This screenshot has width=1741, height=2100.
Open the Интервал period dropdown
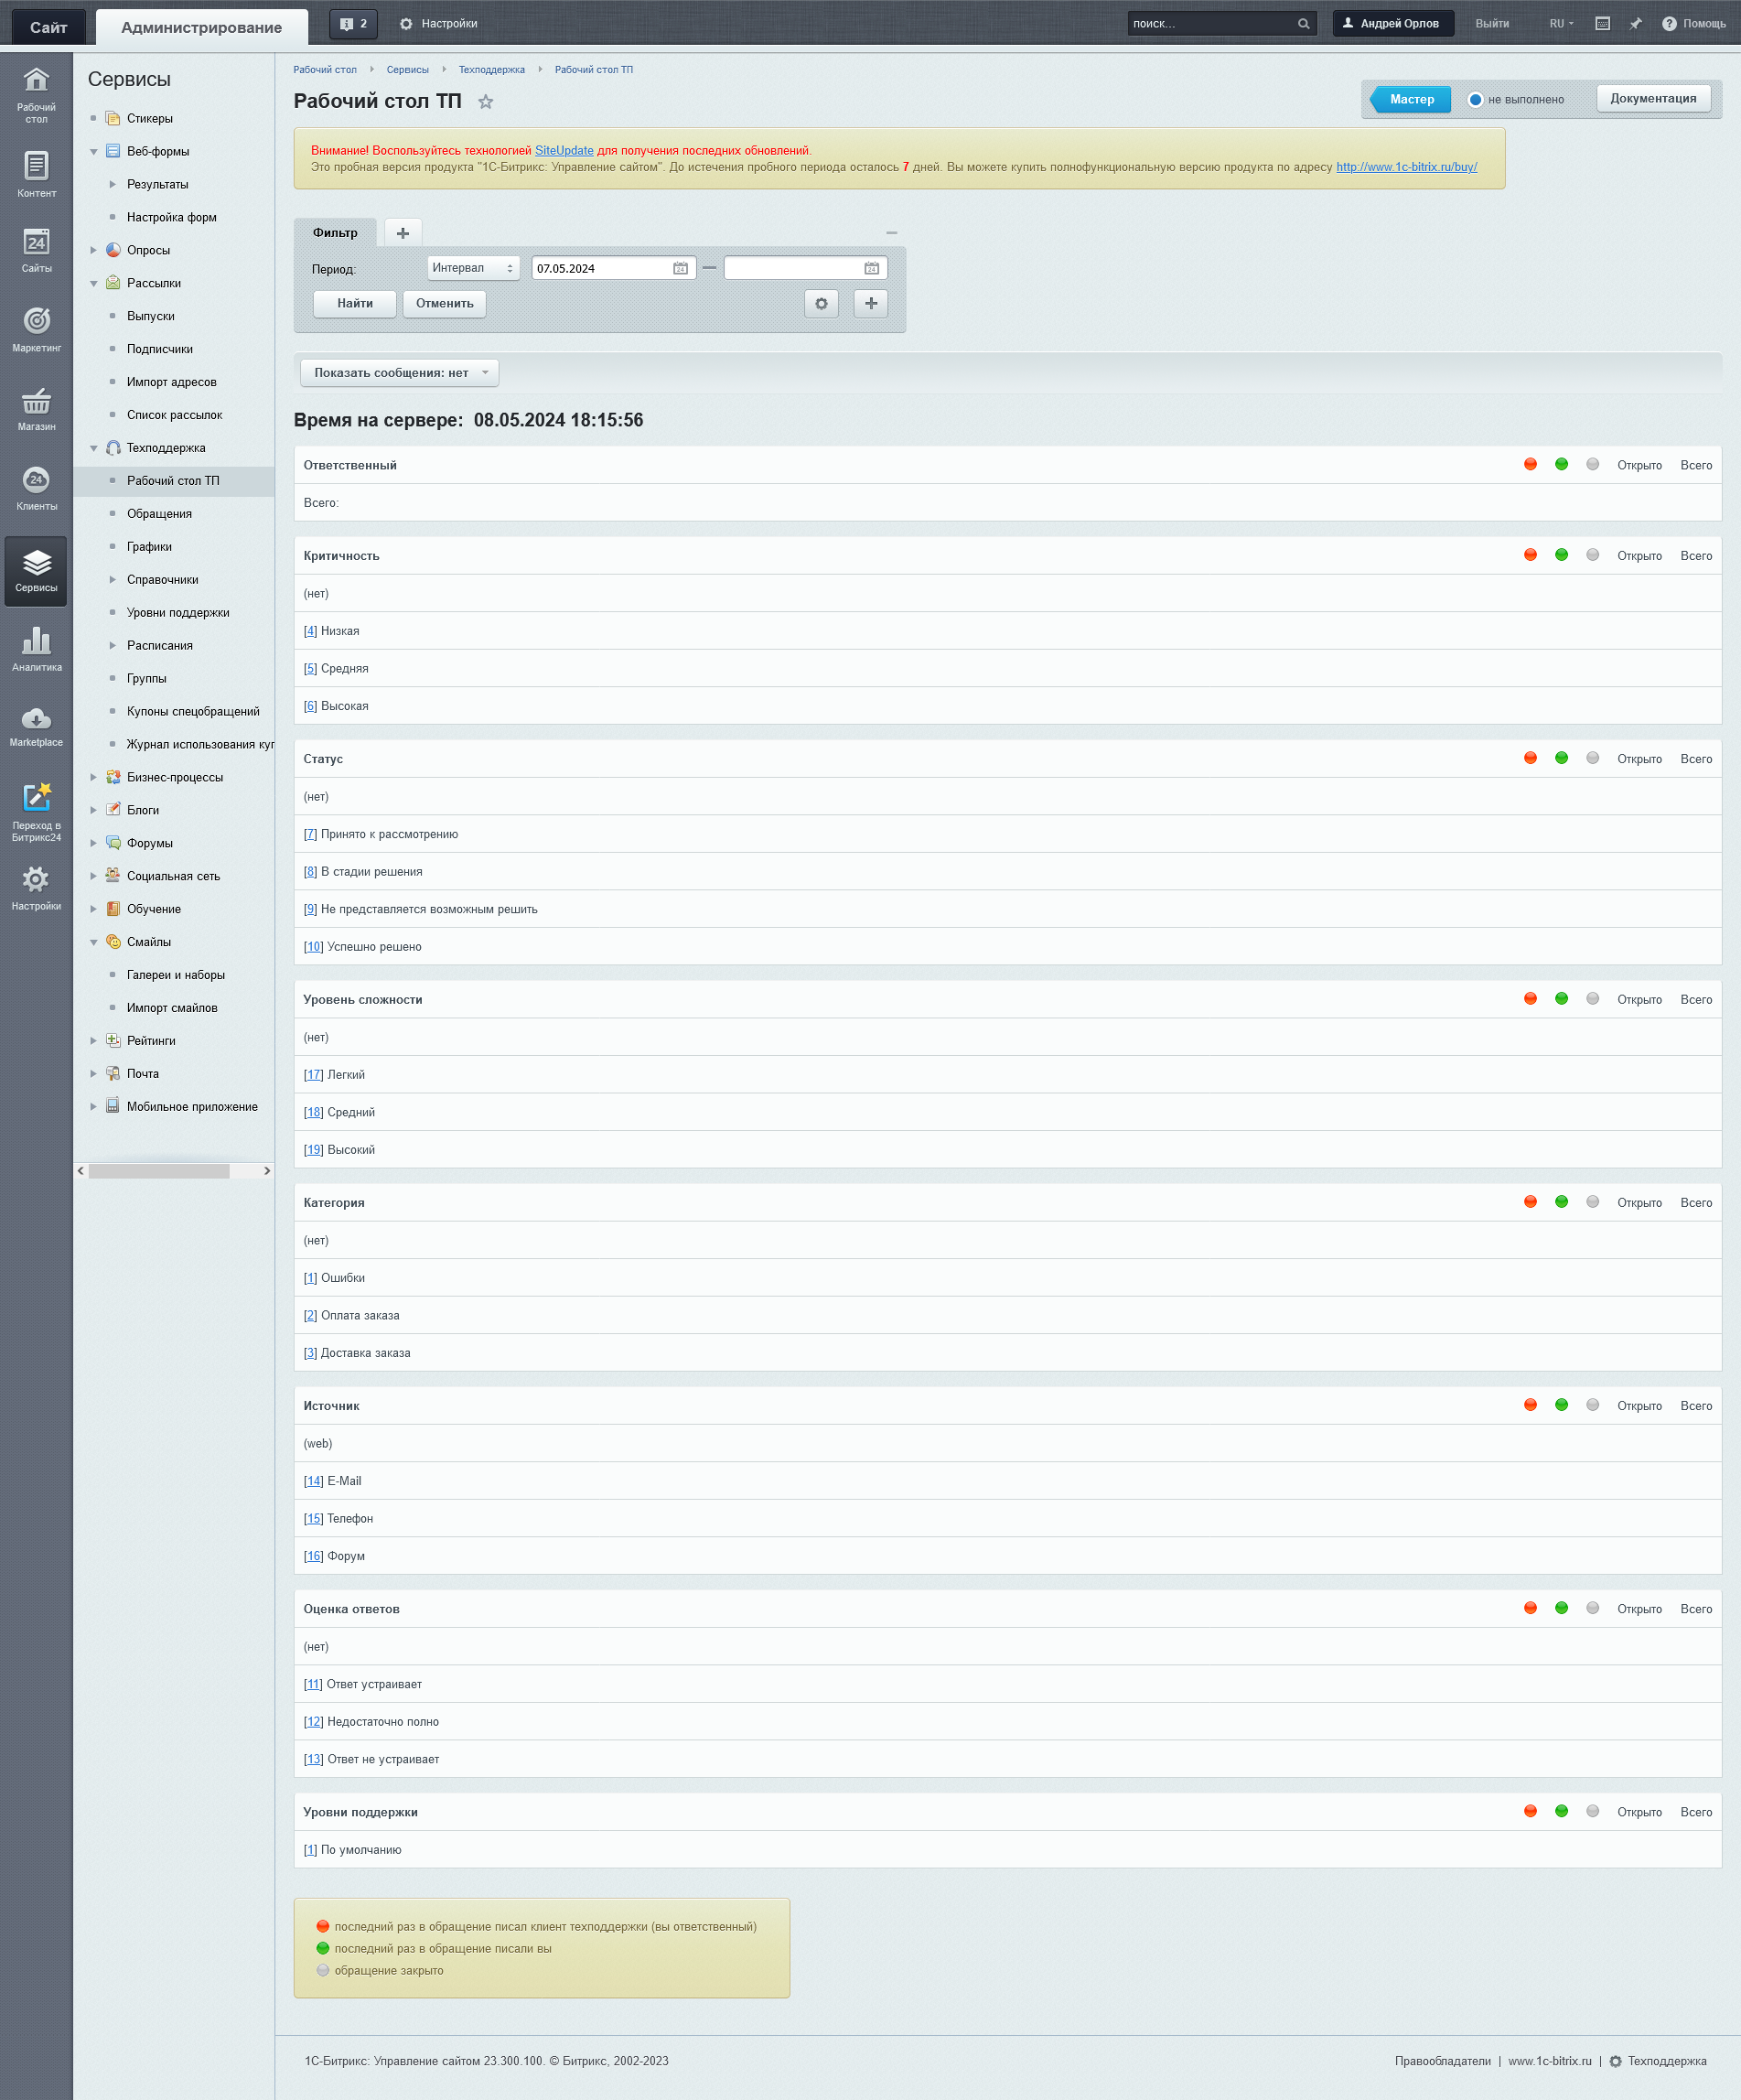473,268
